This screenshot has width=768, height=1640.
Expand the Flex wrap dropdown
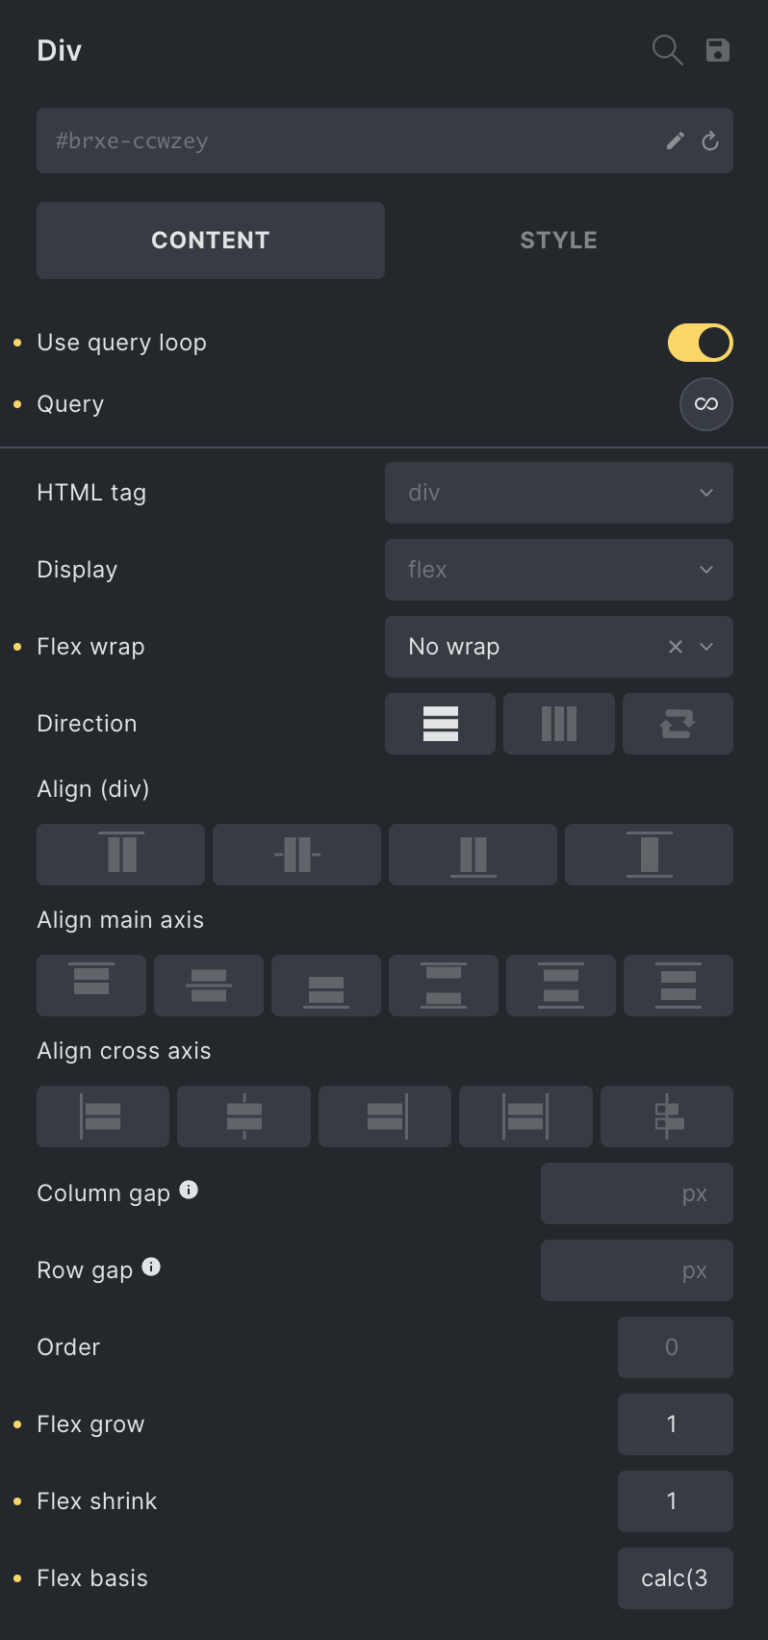click(706, 646)
